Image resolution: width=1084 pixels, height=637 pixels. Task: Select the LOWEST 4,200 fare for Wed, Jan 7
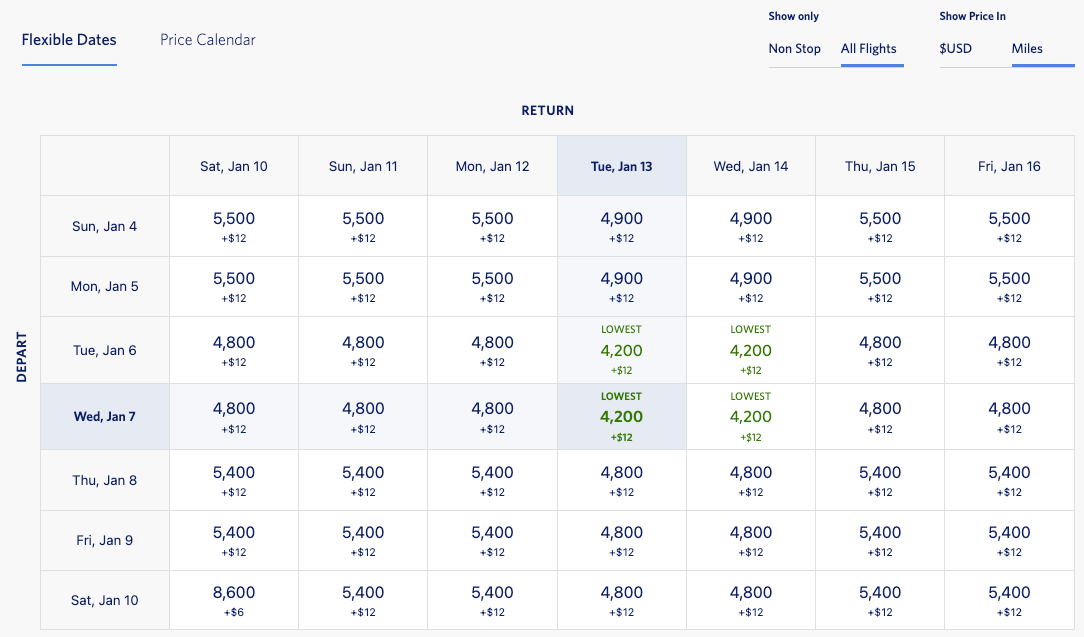tap(621, 413)
